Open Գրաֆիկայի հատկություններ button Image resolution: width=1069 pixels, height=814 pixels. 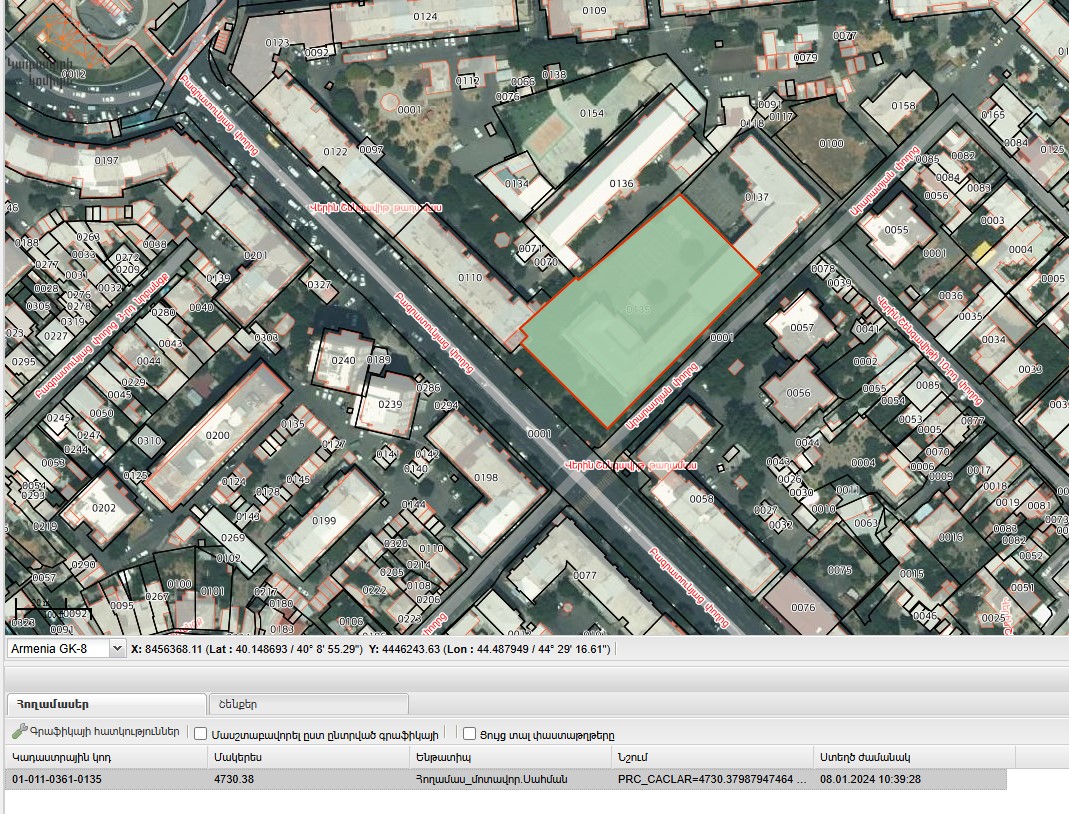coord(97,732)
